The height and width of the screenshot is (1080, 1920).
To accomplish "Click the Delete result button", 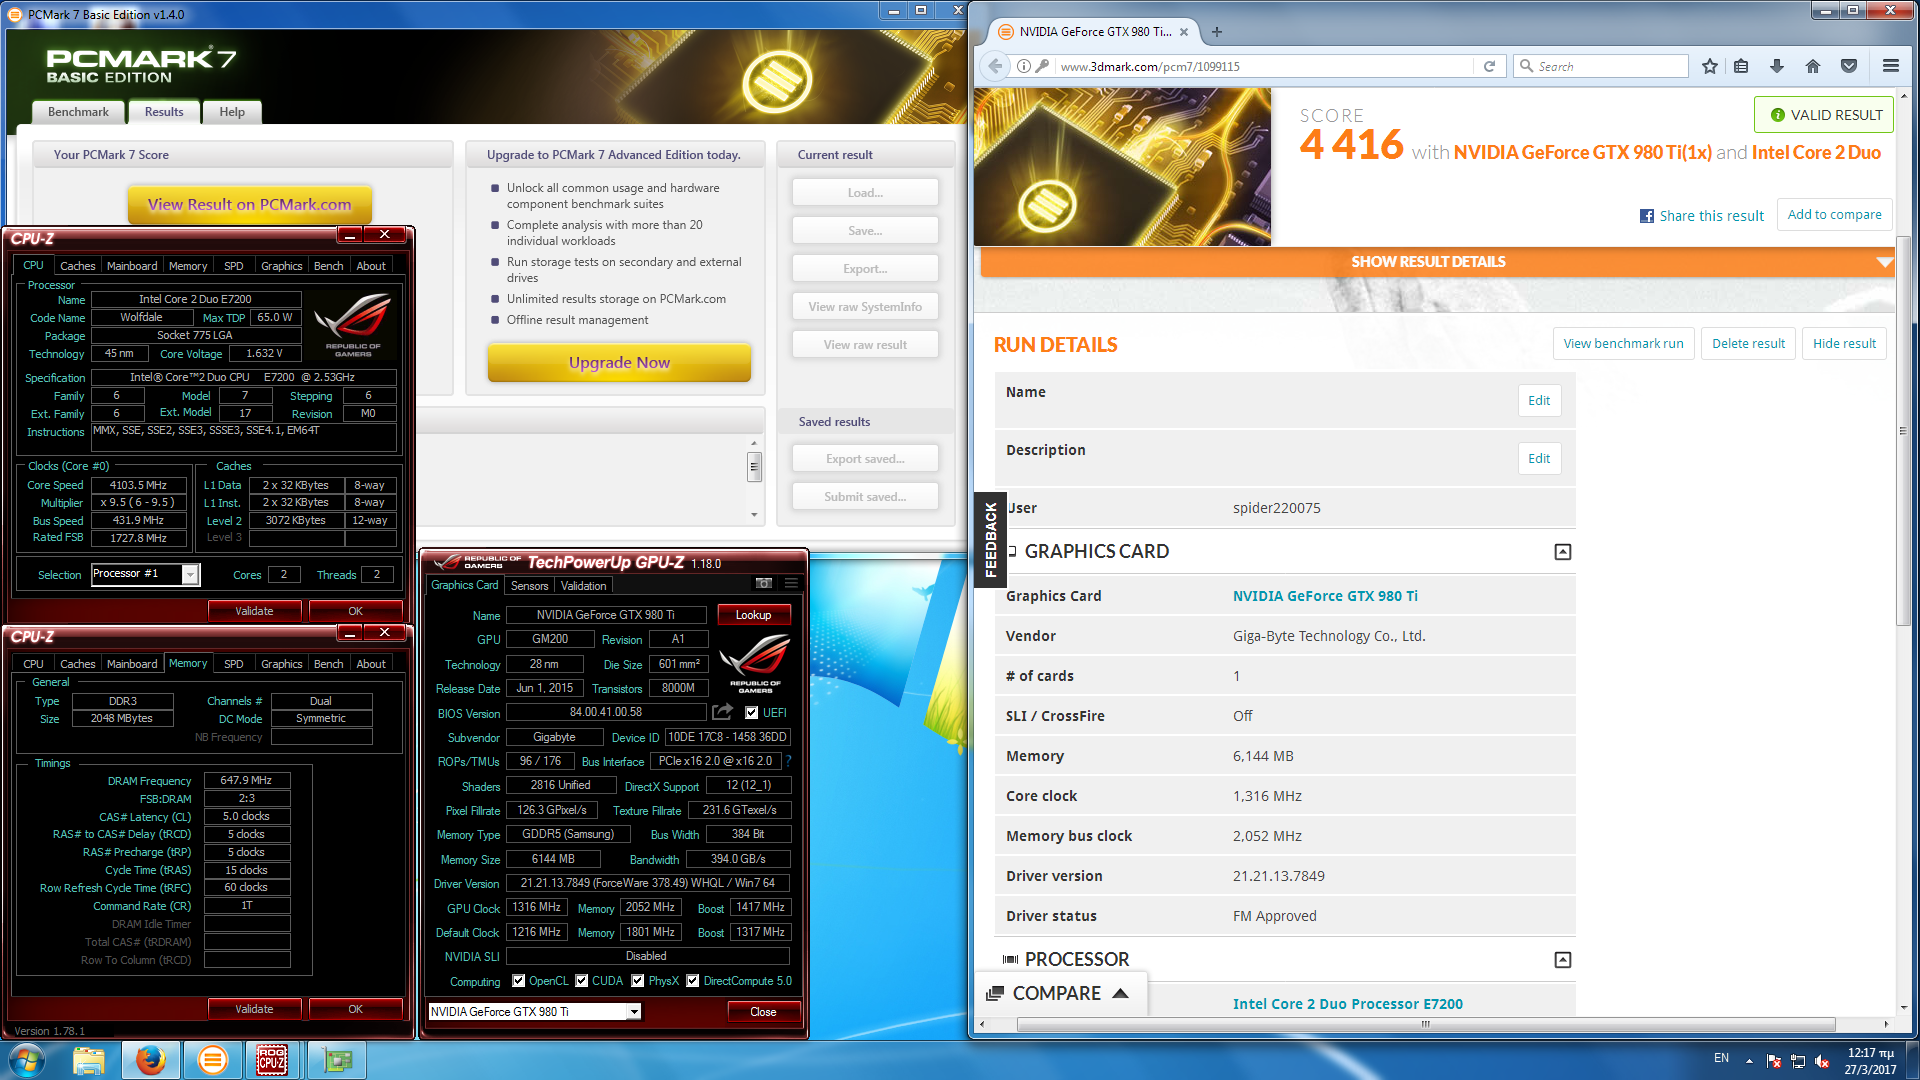I will pos(1748,343).
